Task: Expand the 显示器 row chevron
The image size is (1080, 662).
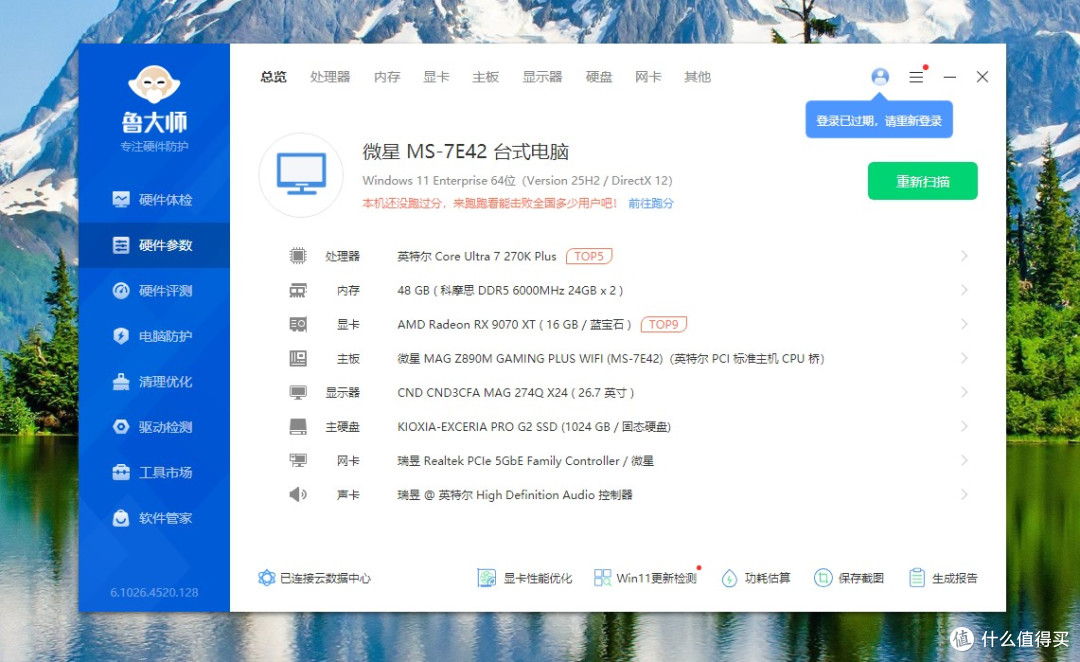Action: [x=964, y=393]
